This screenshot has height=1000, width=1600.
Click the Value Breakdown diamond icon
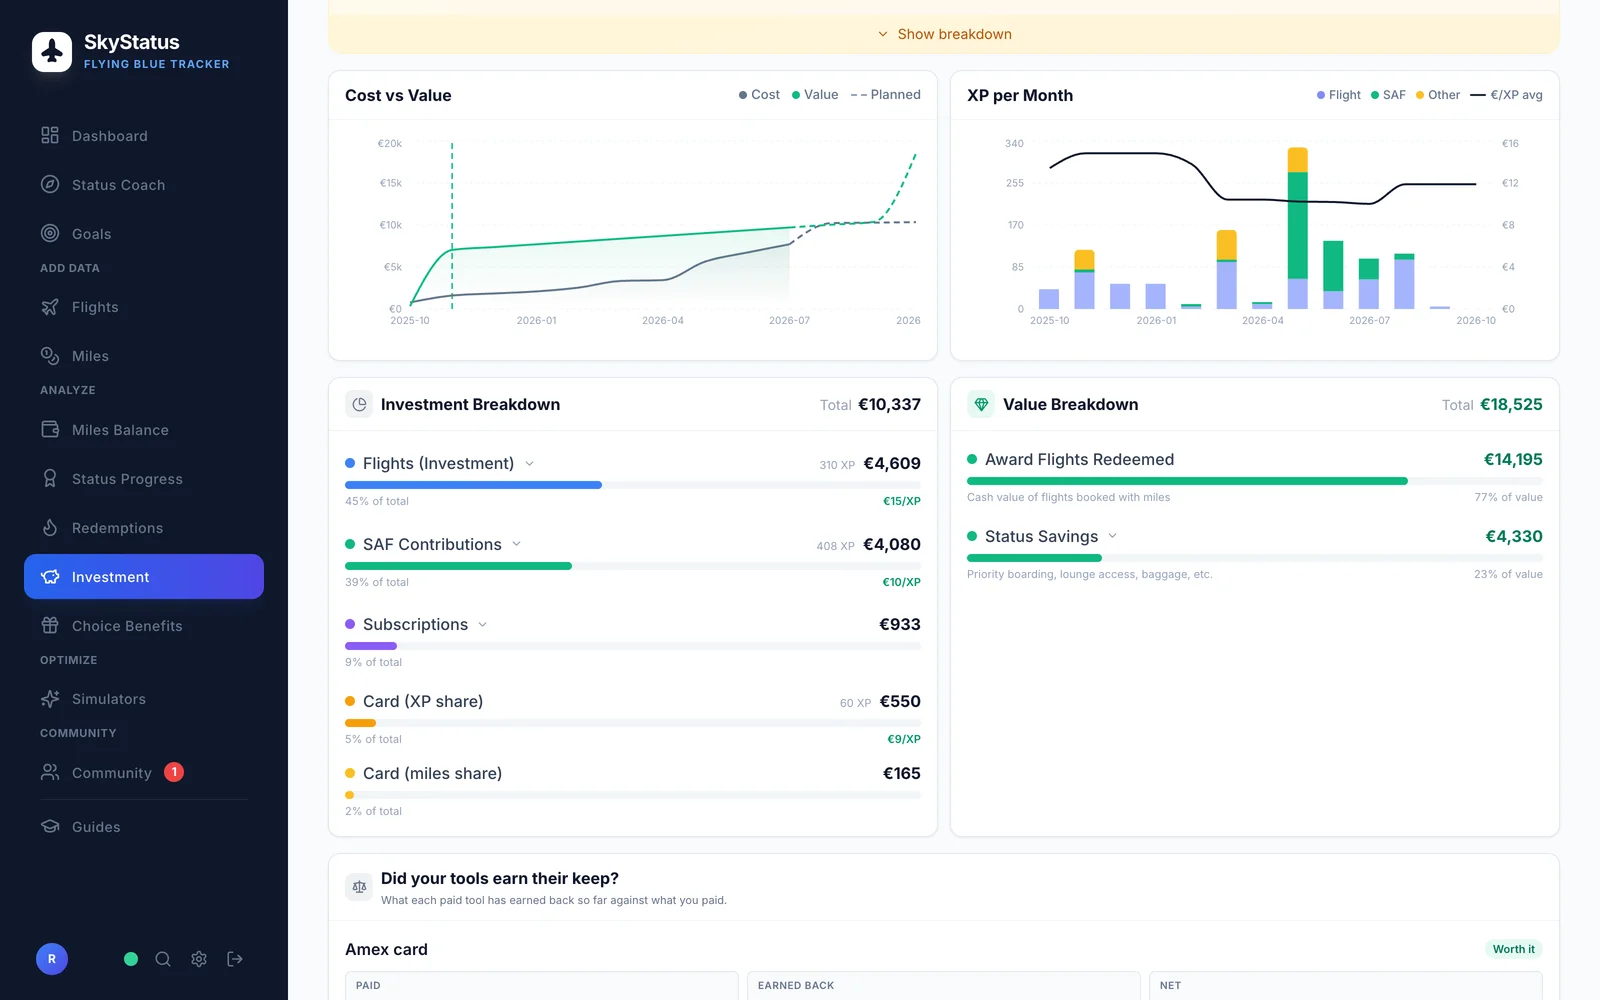(981, 404)
